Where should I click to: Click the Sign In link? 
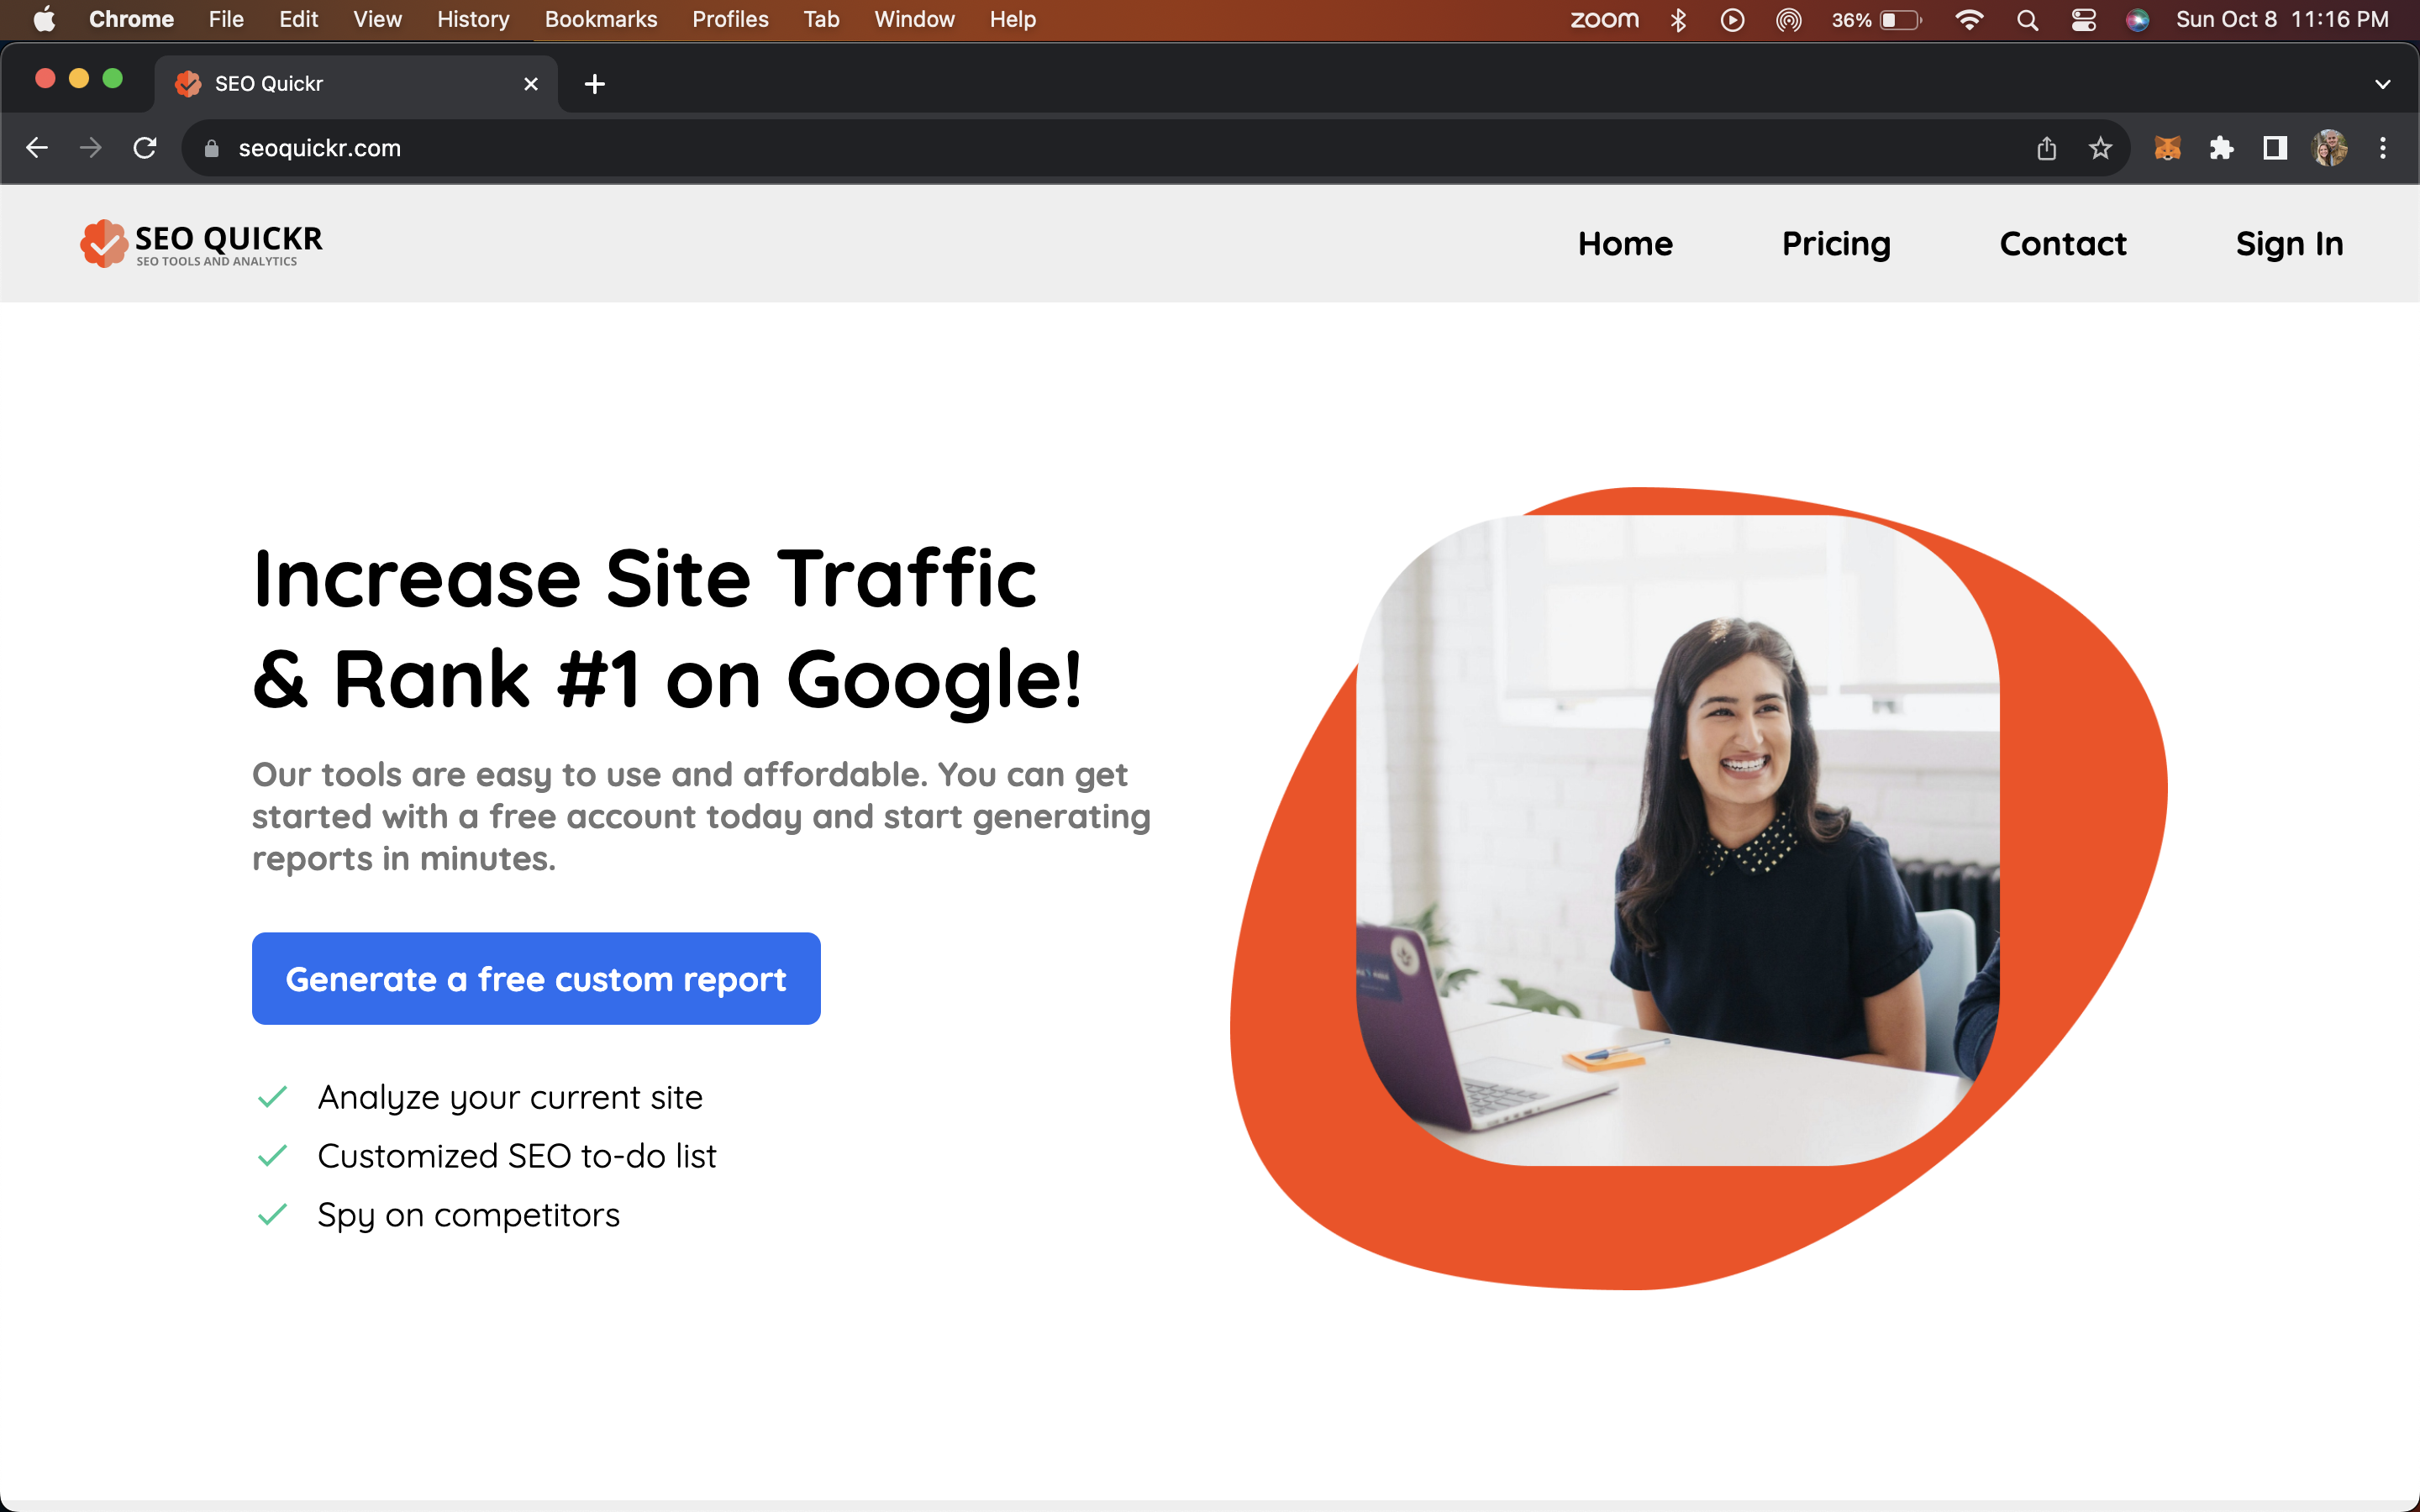click(x=2288, y=244)
